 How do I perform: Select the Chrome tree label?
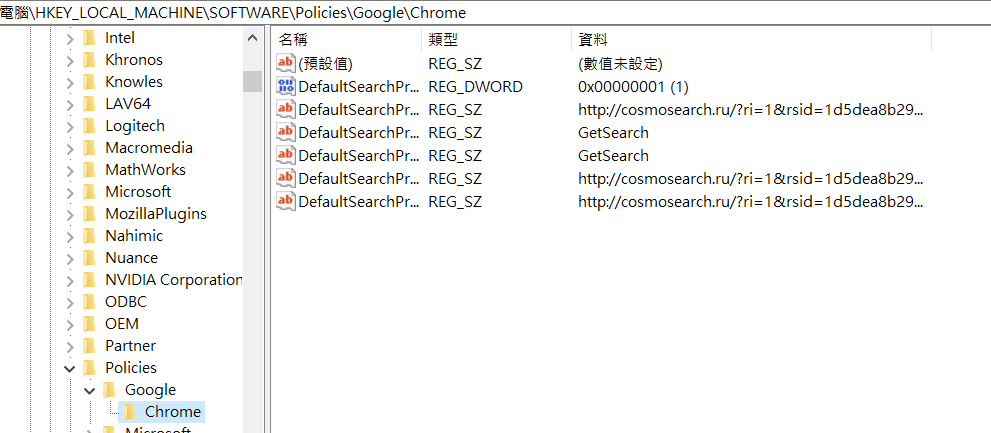173,412
